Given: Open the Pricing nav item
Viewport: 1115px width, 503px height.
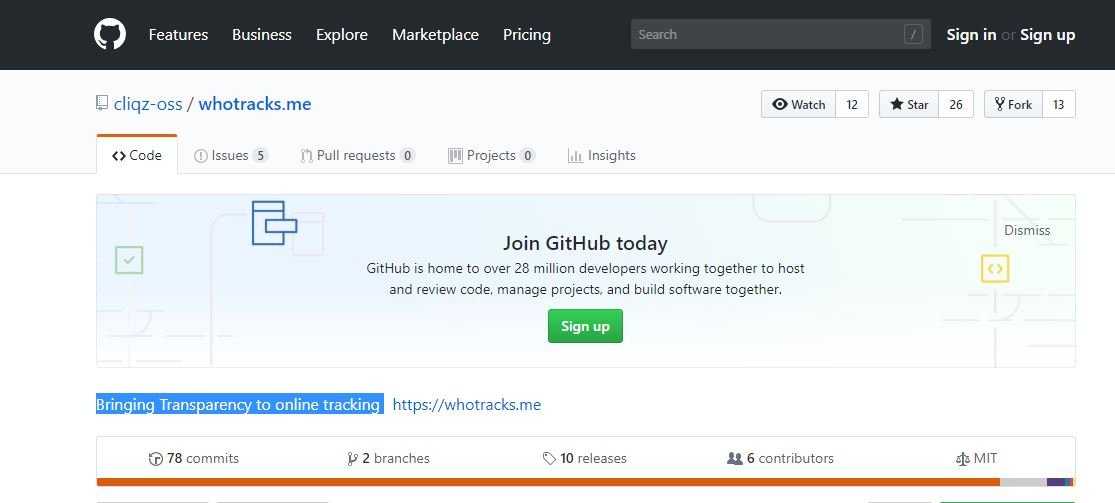Looking at the screenshot, I should tap(527, 35).
